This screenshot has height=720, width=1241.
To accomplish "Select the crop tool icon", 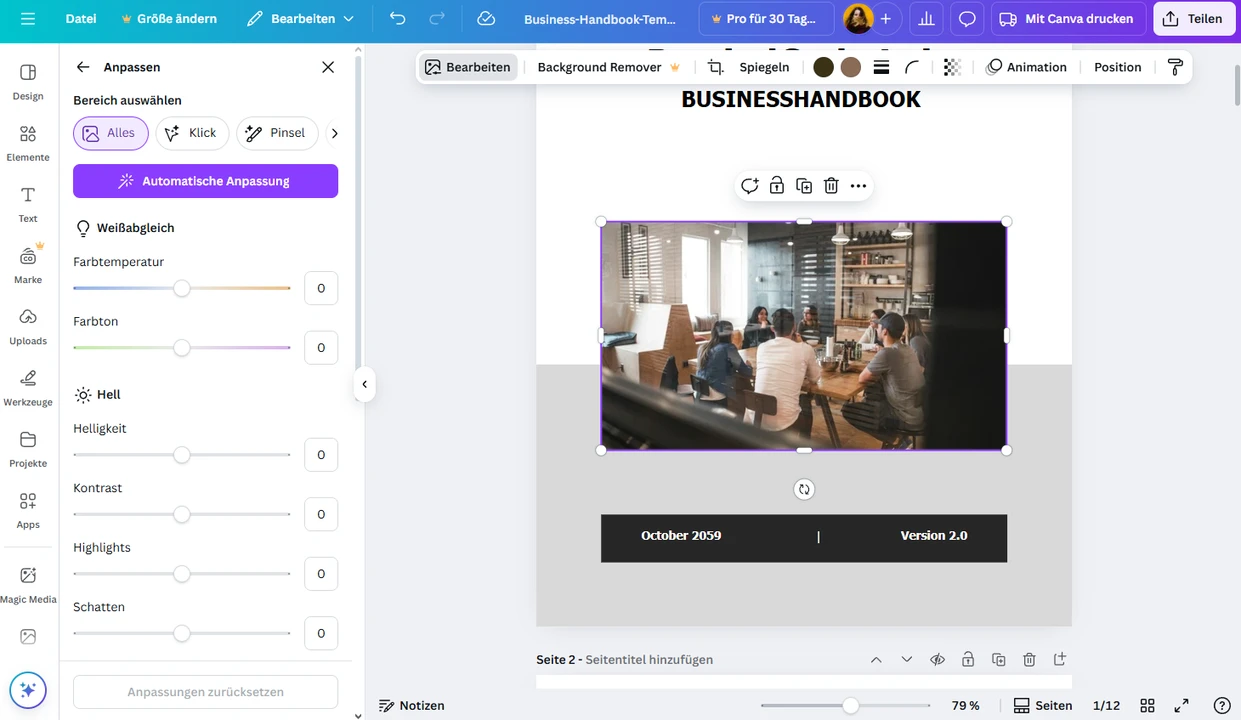I will [715, 67].
